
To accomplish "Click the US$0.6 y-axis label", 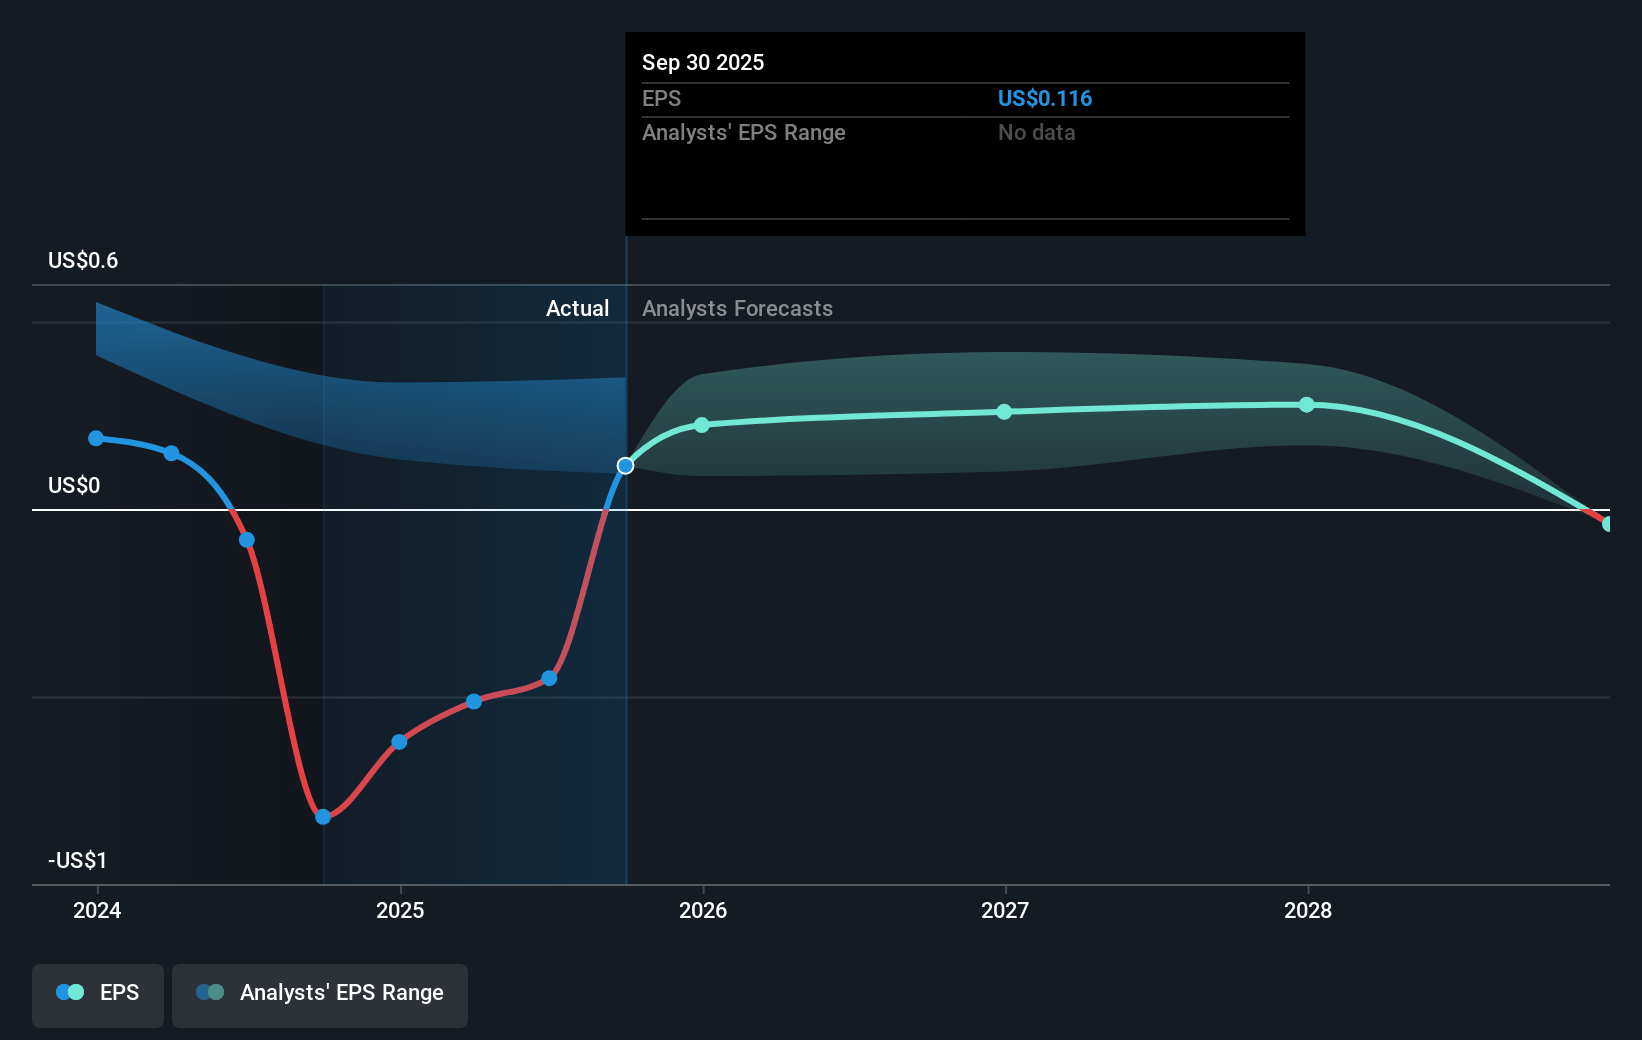I will click(x=83, y=261).
